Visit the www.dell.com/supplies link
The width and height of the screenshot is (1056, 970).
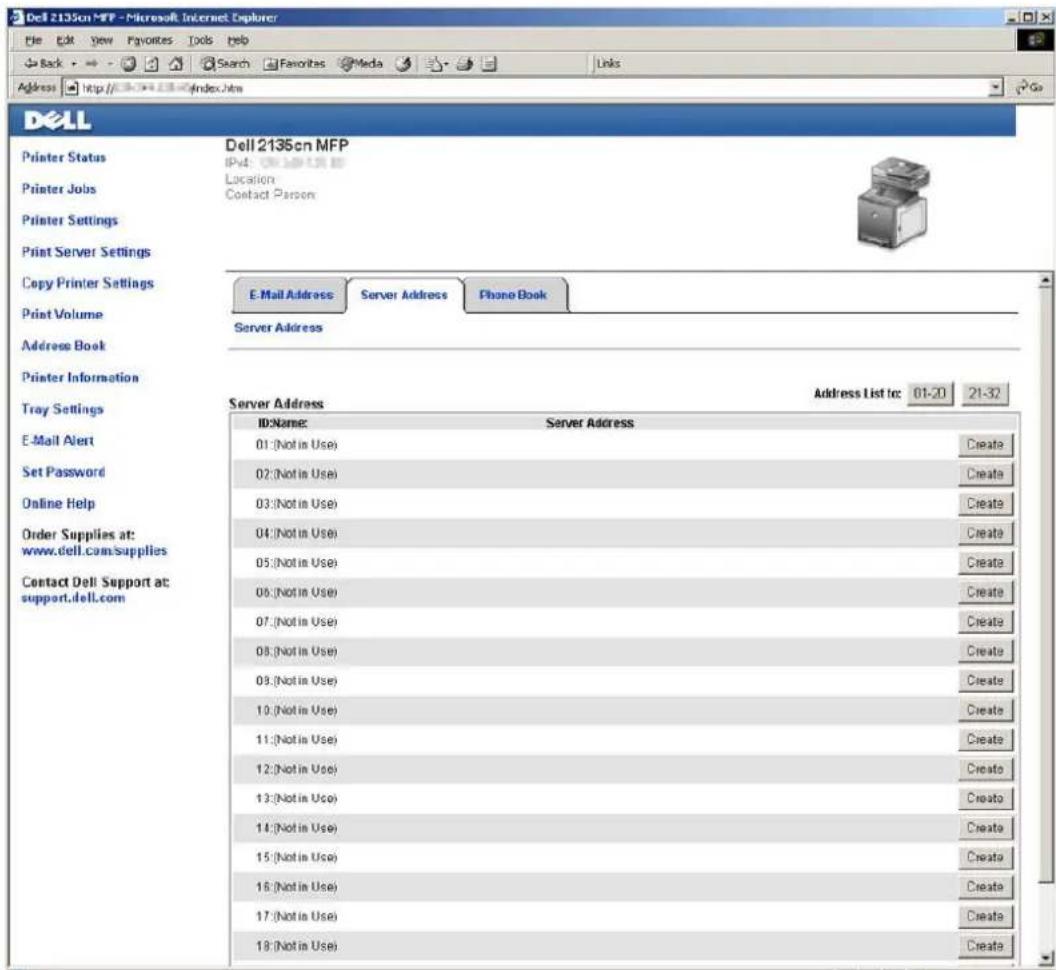point(94,551)
